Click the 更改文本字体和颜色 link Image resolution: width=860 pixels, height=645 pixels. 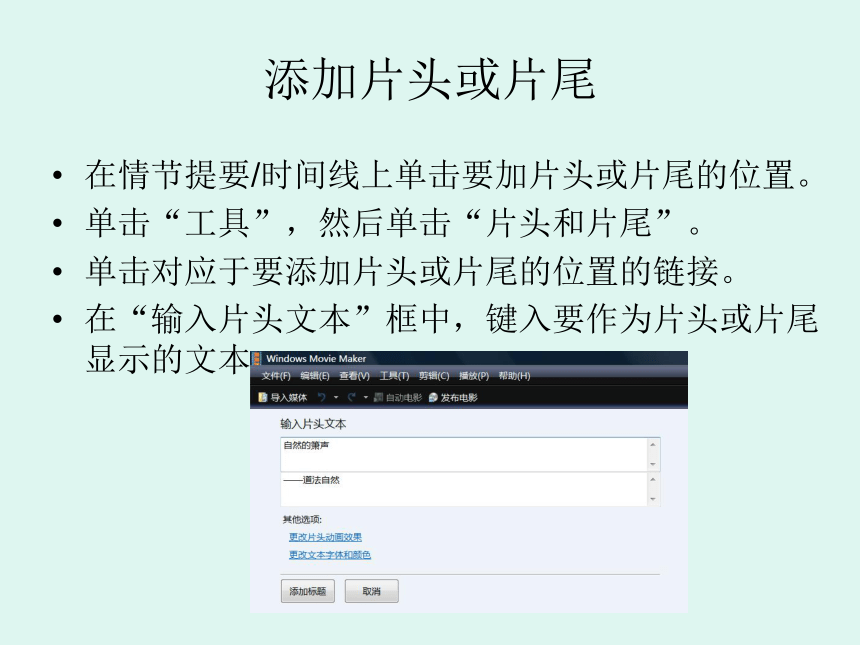(x=330, y=555)
